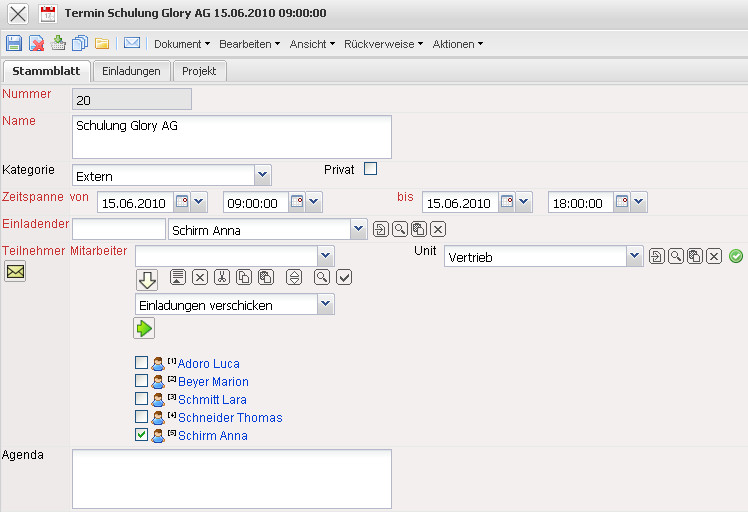748x512 pixels.
Task: Click the large envelope icon under Teilnehmer
Action: 15,271
